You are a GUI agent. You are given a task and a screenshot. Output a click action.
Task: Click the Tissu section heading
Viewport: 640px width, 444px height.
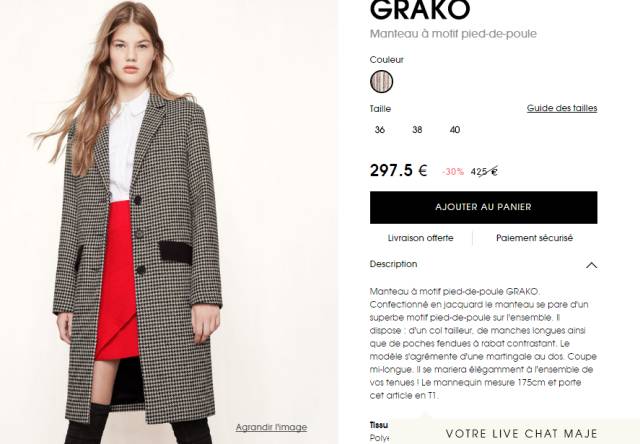click(x=379, y=425)
